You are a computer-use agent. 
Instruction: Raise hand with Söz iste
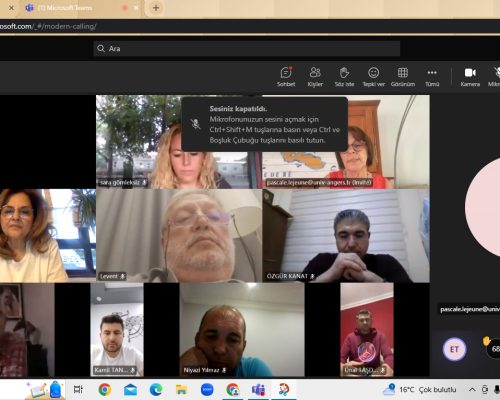pyautogui.click(x=344, y=77)
